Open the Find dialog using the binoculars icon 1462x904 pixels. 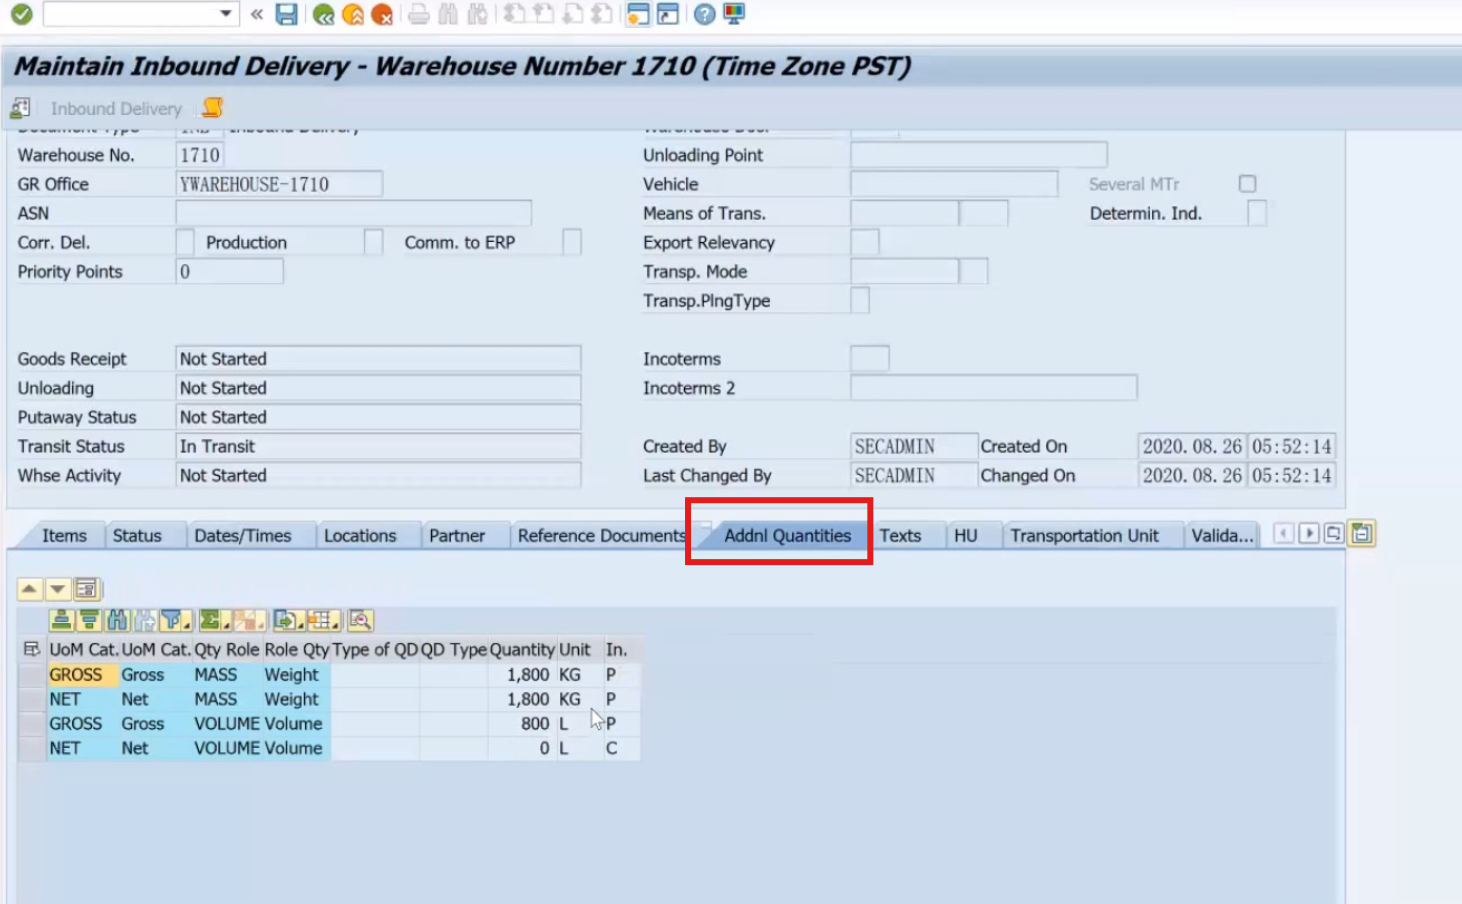pos(117,620)
